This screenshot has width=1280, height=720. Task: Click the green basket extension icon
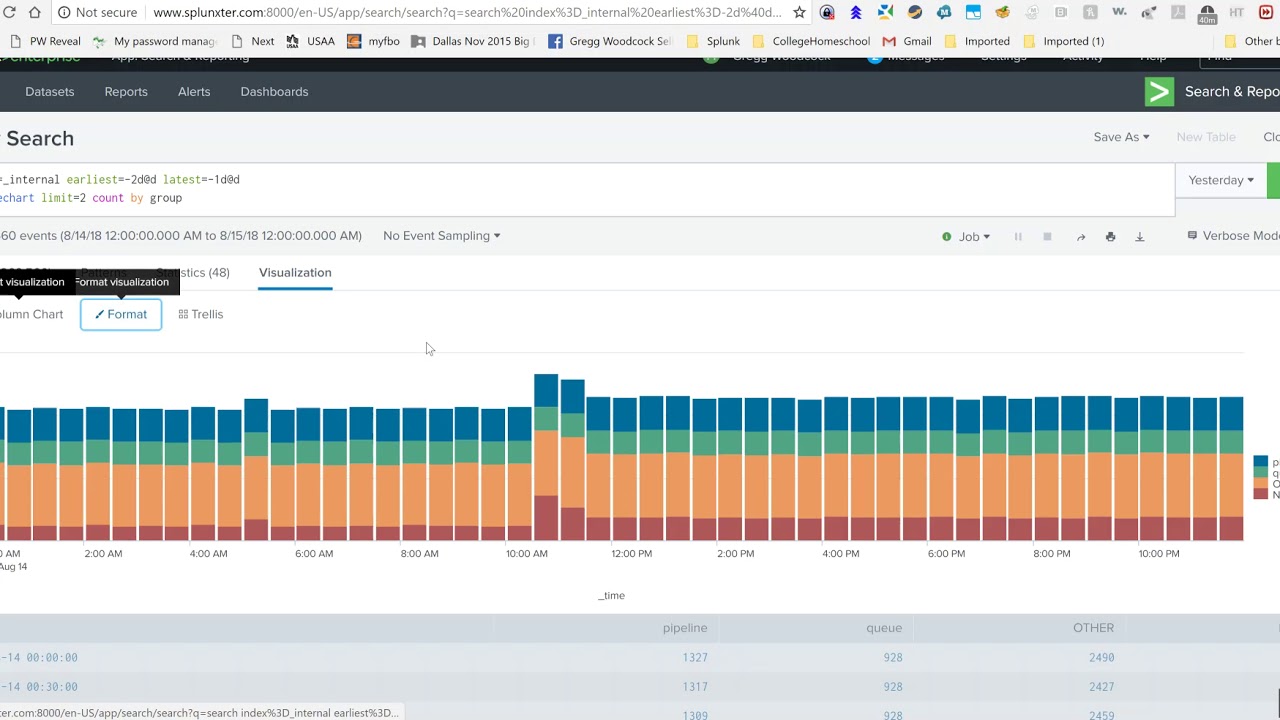pyautogui.click(x=1003, y=12)
